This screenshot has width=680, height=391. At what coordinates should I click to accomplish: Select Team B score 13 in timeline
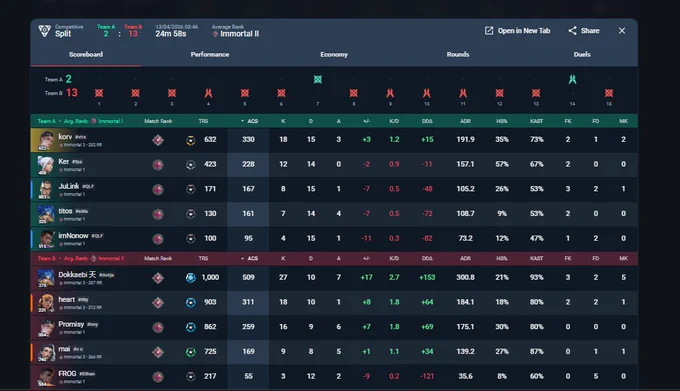[x=72, y=93]
